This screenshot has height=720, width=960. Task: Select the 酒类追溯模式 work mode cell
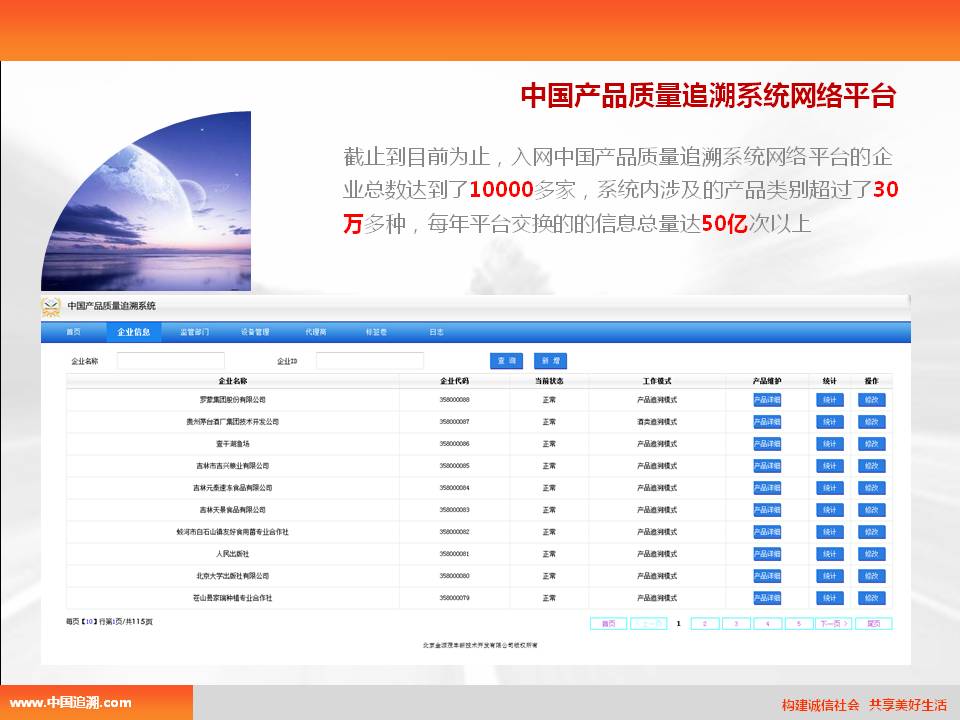(657, 422)
